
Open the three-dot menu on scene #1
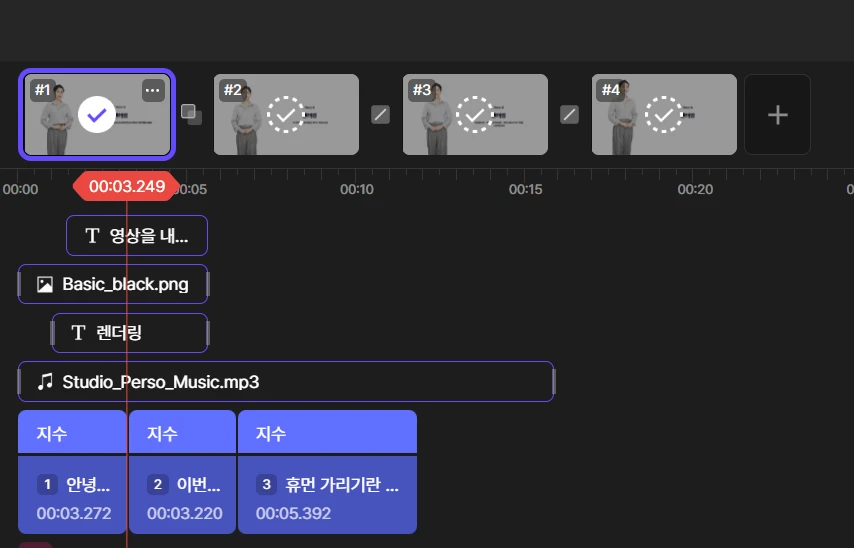[x=152, y=90]
